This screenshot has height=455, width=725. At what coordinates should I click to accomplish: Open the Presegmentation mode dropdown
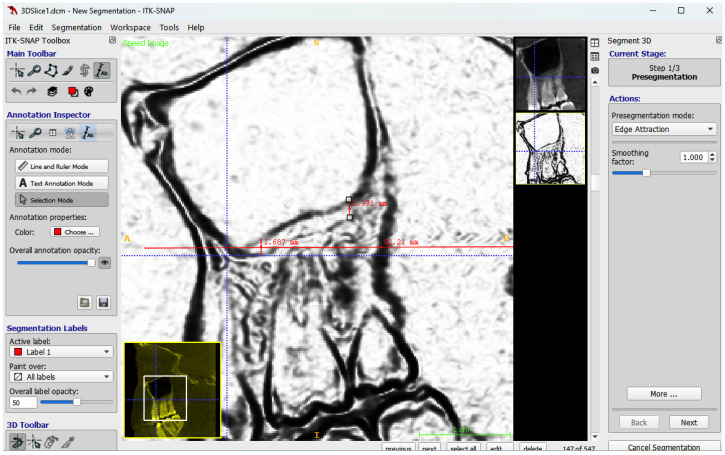coord(664,129)
